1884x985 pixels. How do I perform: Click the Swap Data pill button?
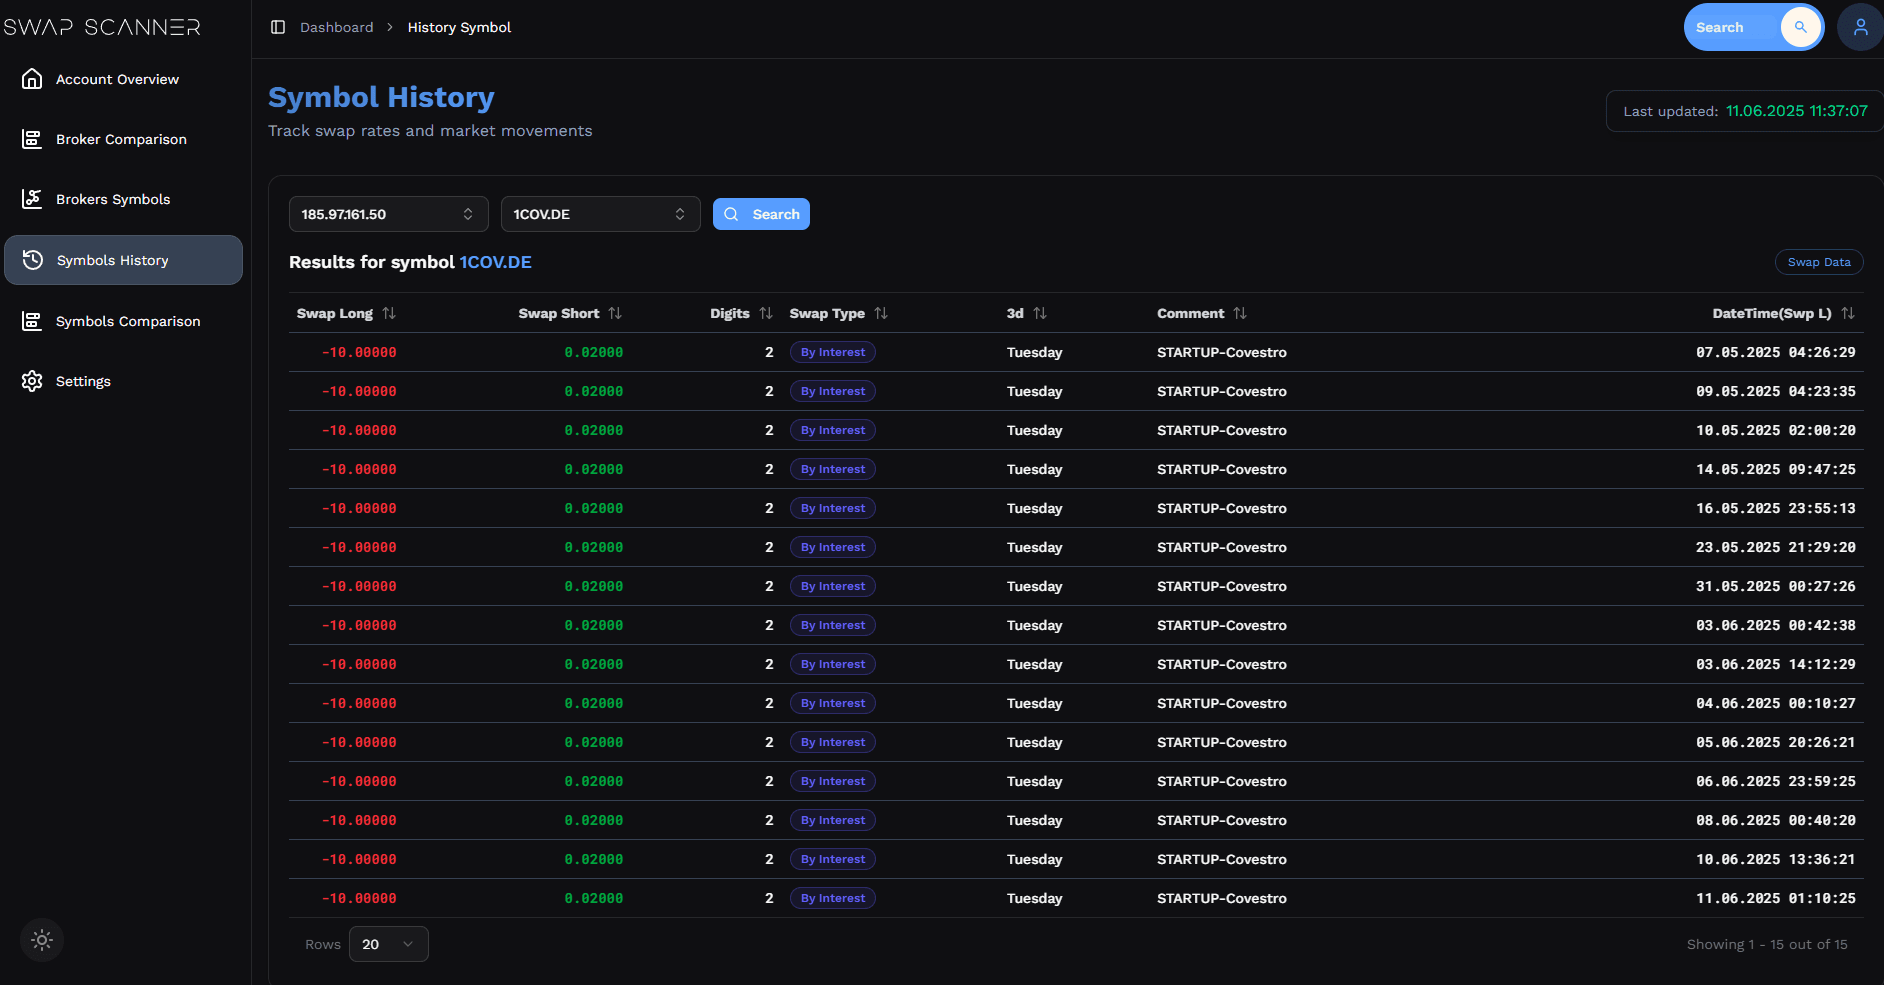pos(1818,262)
